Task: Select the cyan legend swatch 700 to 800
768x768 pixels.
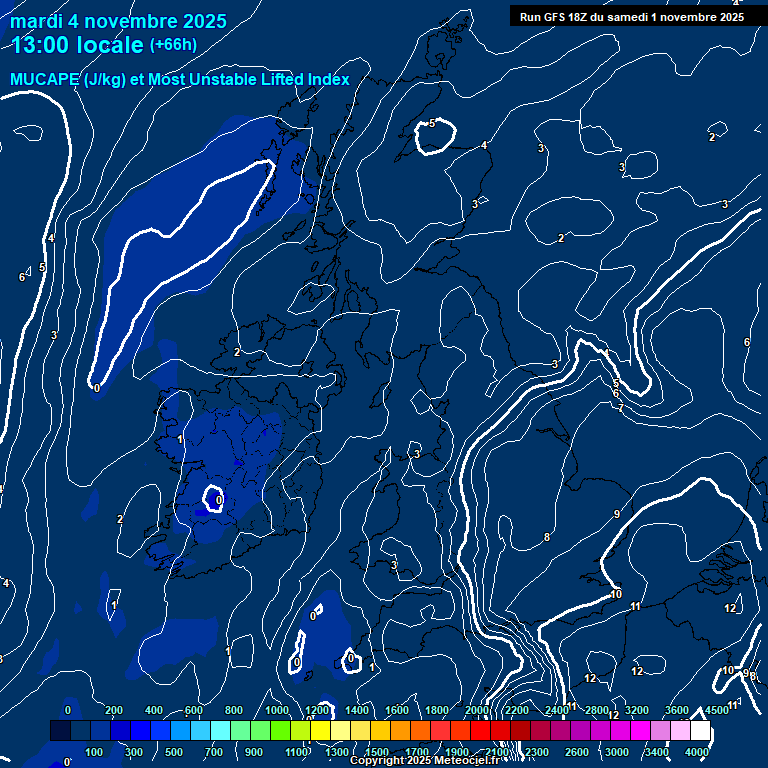Action: [220, 730]
